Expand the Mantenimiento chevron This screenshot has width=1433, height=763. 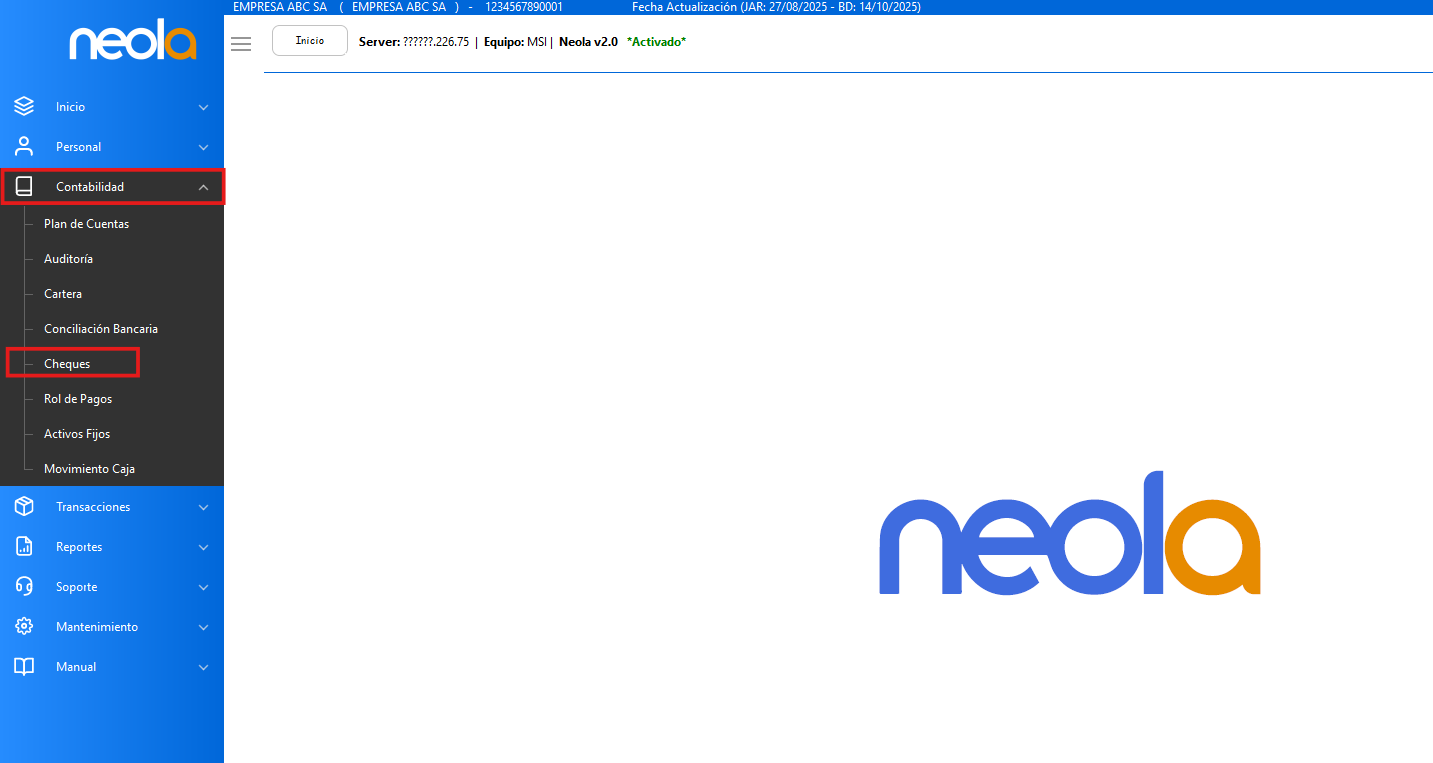[x=203, y=627]
